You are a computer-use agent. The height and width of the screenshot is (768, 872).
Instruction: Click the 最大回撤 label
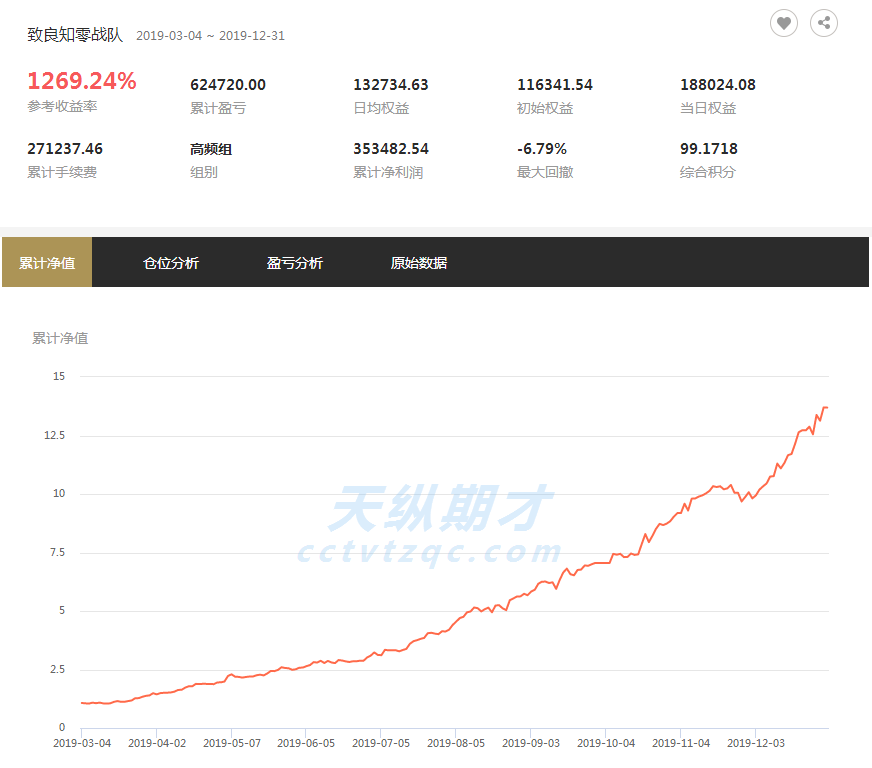(545, 172)
